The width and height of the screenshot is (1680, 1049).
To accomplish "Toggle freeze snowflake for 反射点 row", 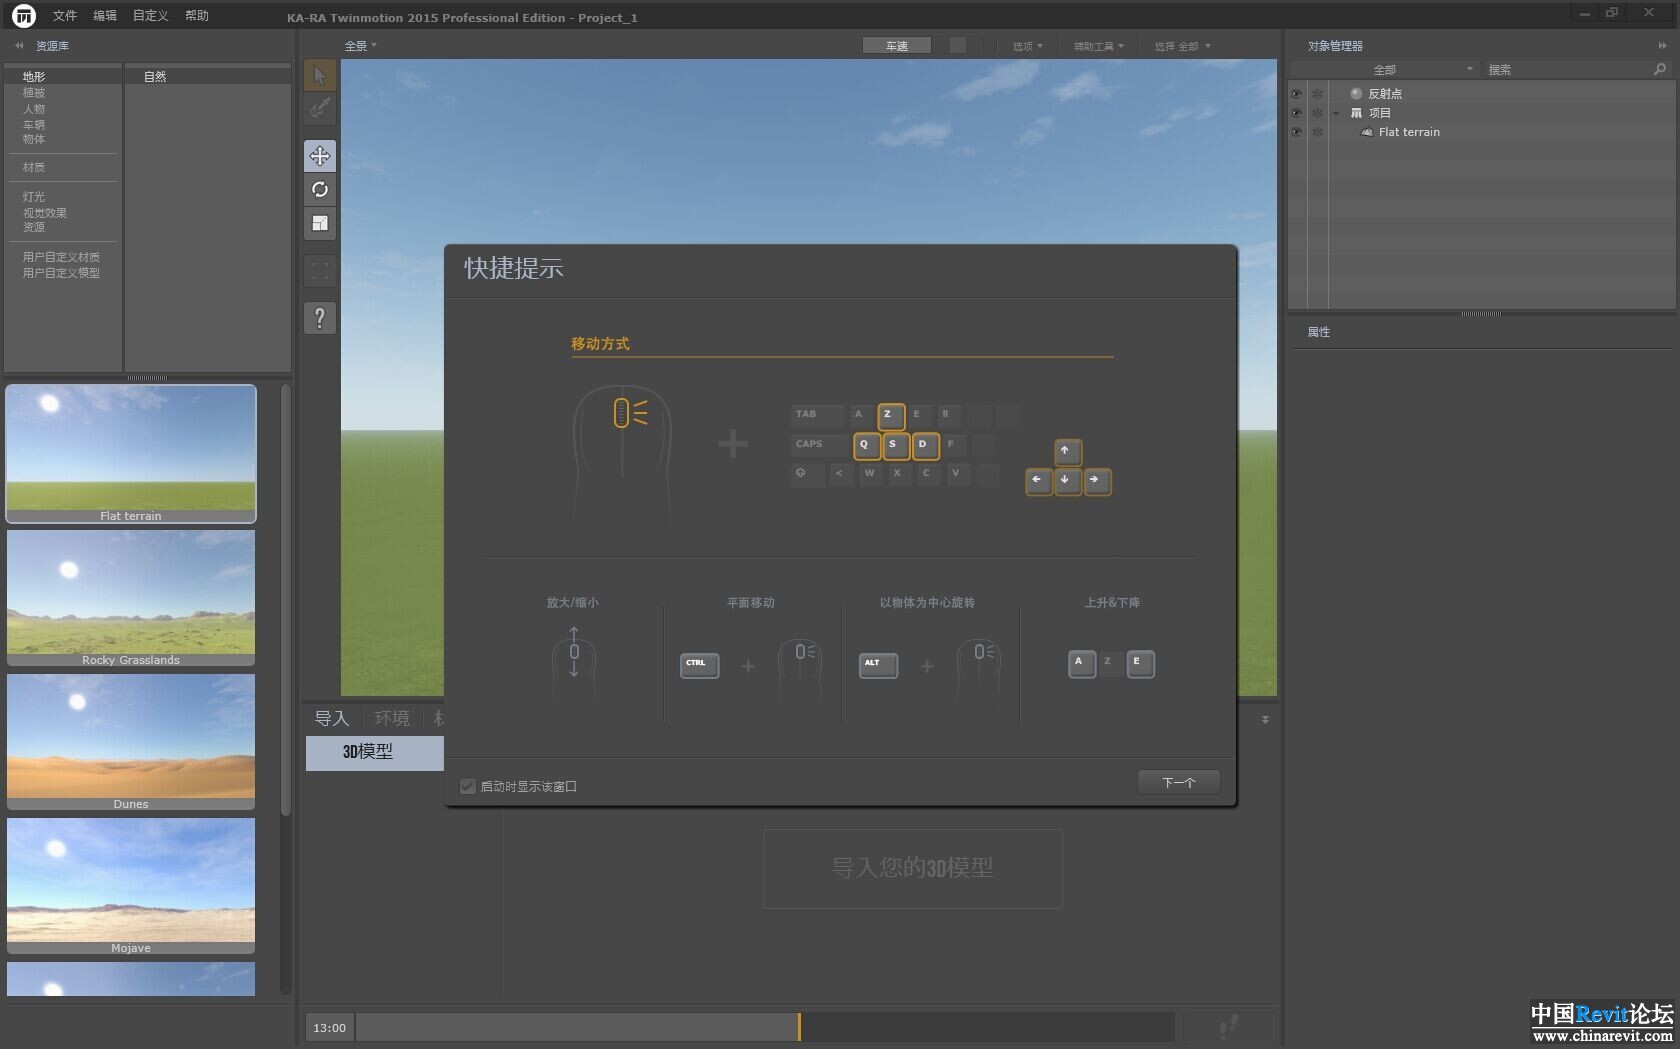I will tap(1317, 93).
